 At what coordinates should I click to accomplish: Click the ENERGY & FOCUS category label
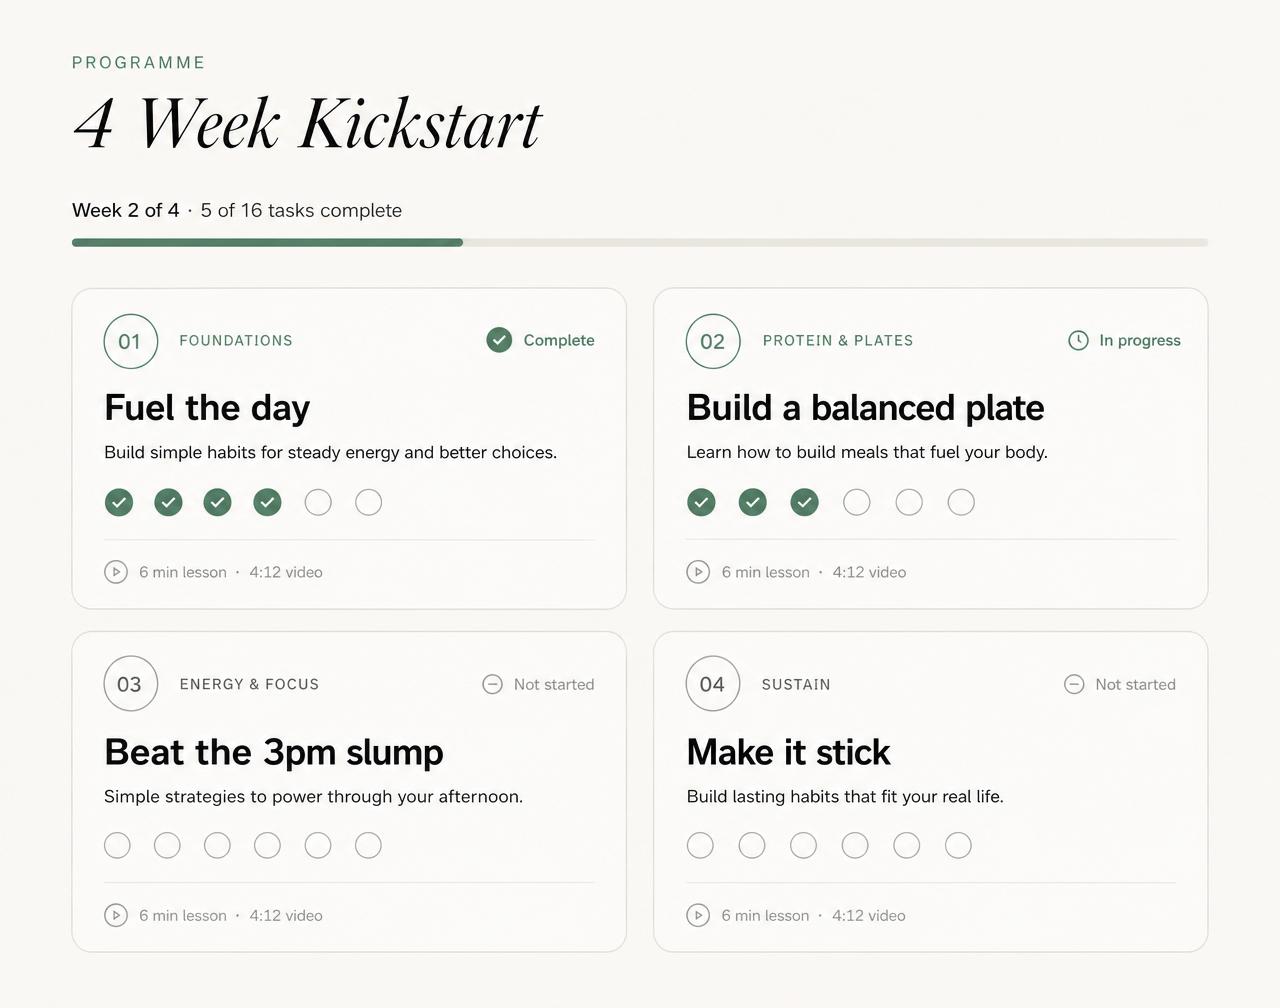point(249,684)
